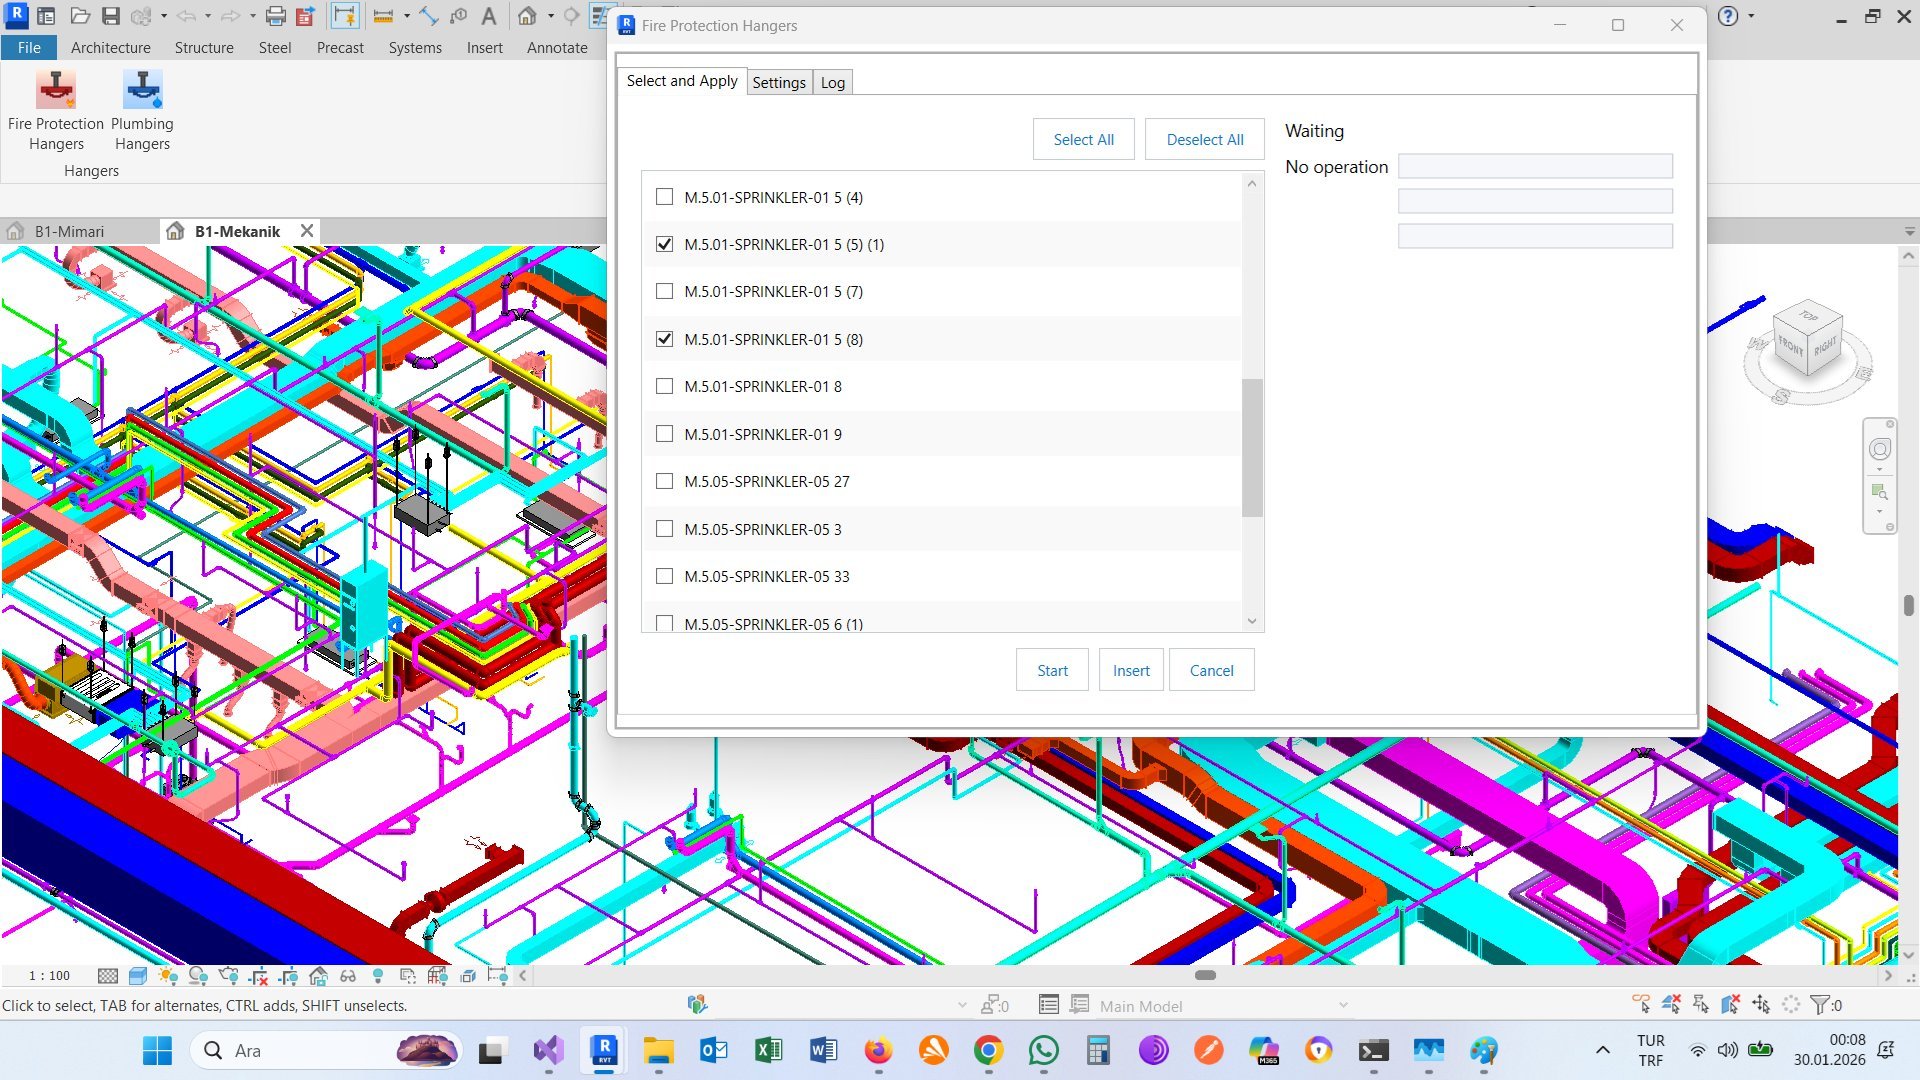Image resolution: width=1920 pixels, height=1080 pixels.
Task: Enable the M.5.05-SPRINKLER-05 27 checkbox
Action: pyautogui.click(x=664, y=481)
